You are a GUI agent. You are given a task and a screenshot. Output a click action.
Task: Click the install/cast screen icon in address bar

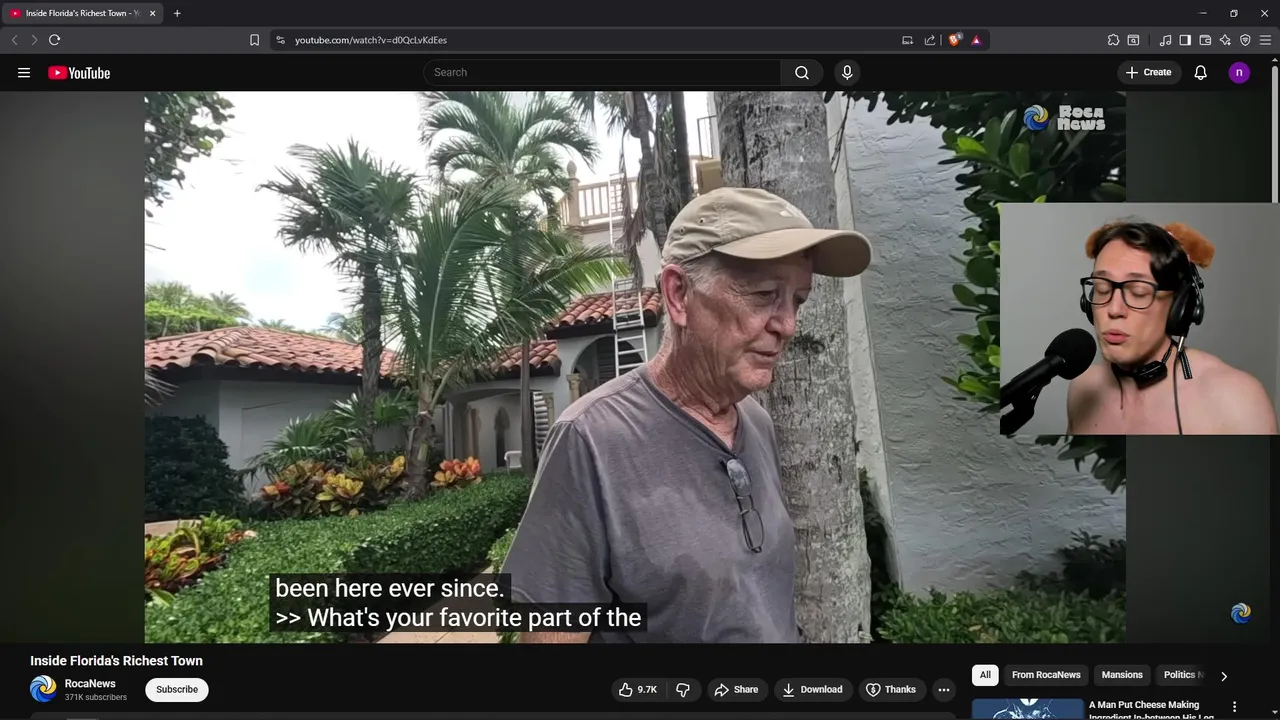click(x=907, y=40)
